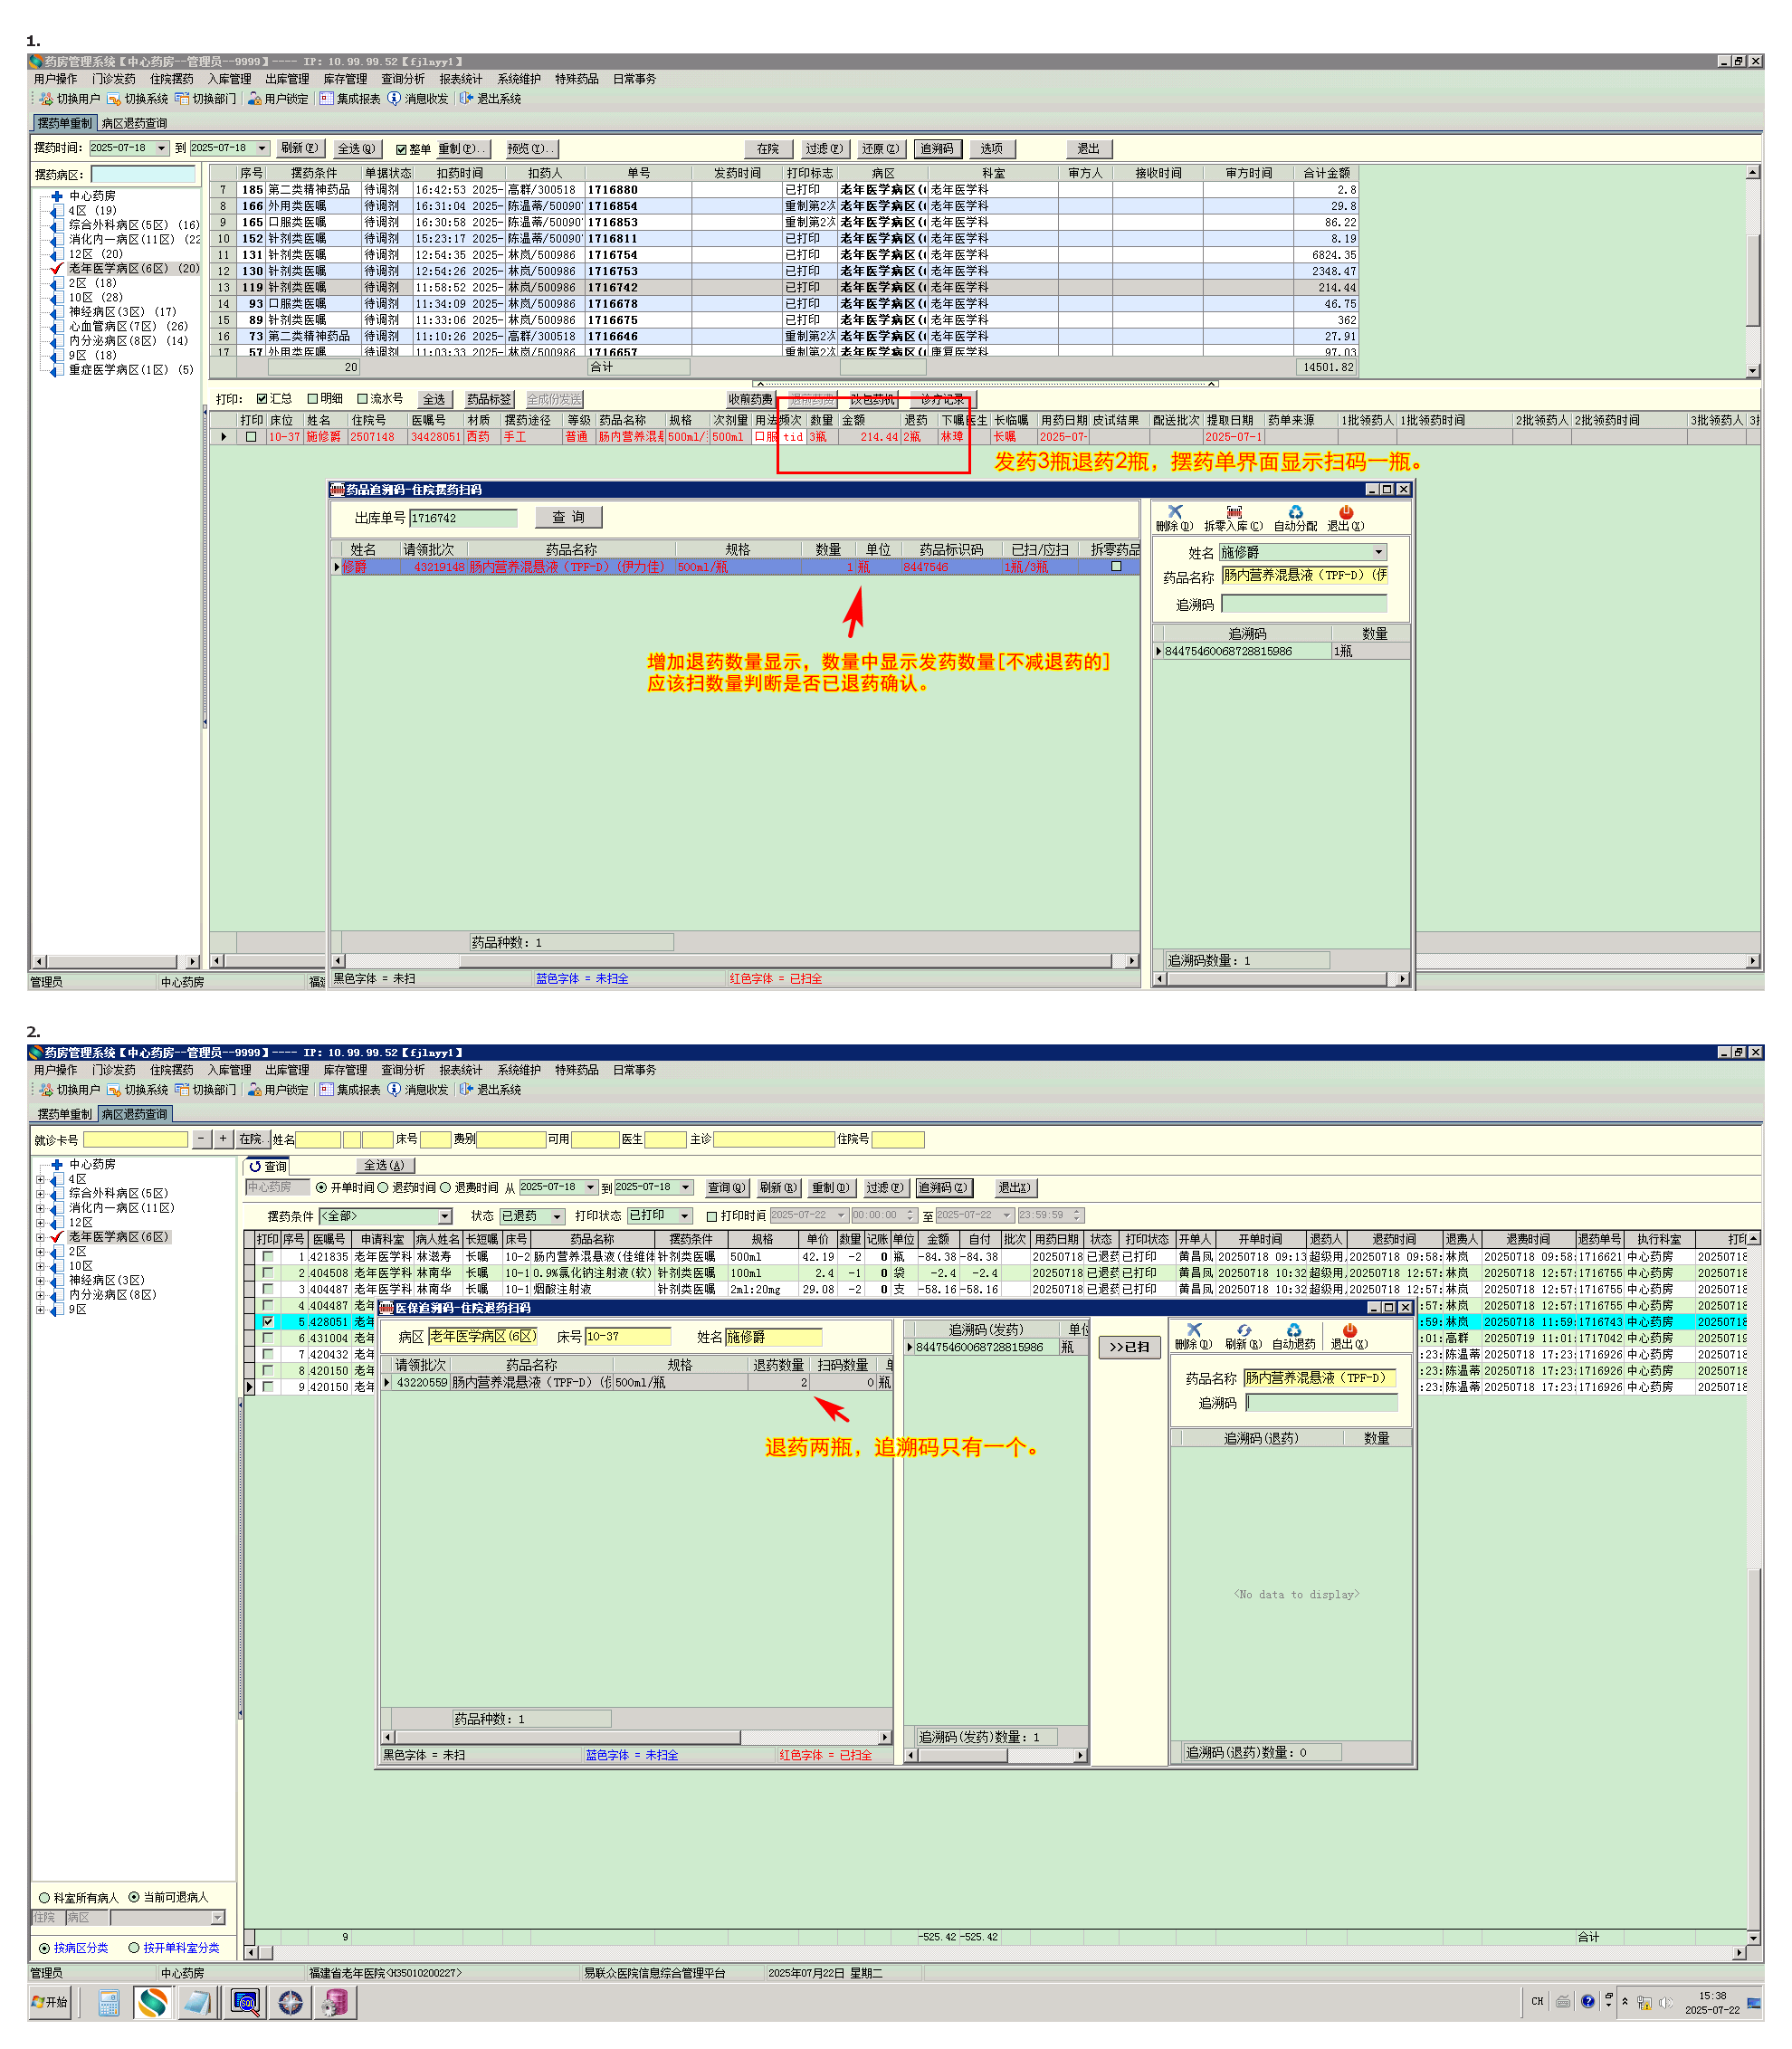Open calculator icon in taskbar
1792x2049 pixels.
pyautogui.click(x=109, y=2003)
